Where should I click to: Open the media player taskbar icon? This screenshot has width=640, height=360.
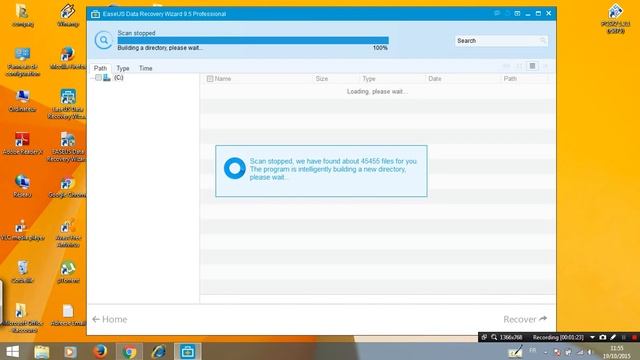tap(70, 351)
